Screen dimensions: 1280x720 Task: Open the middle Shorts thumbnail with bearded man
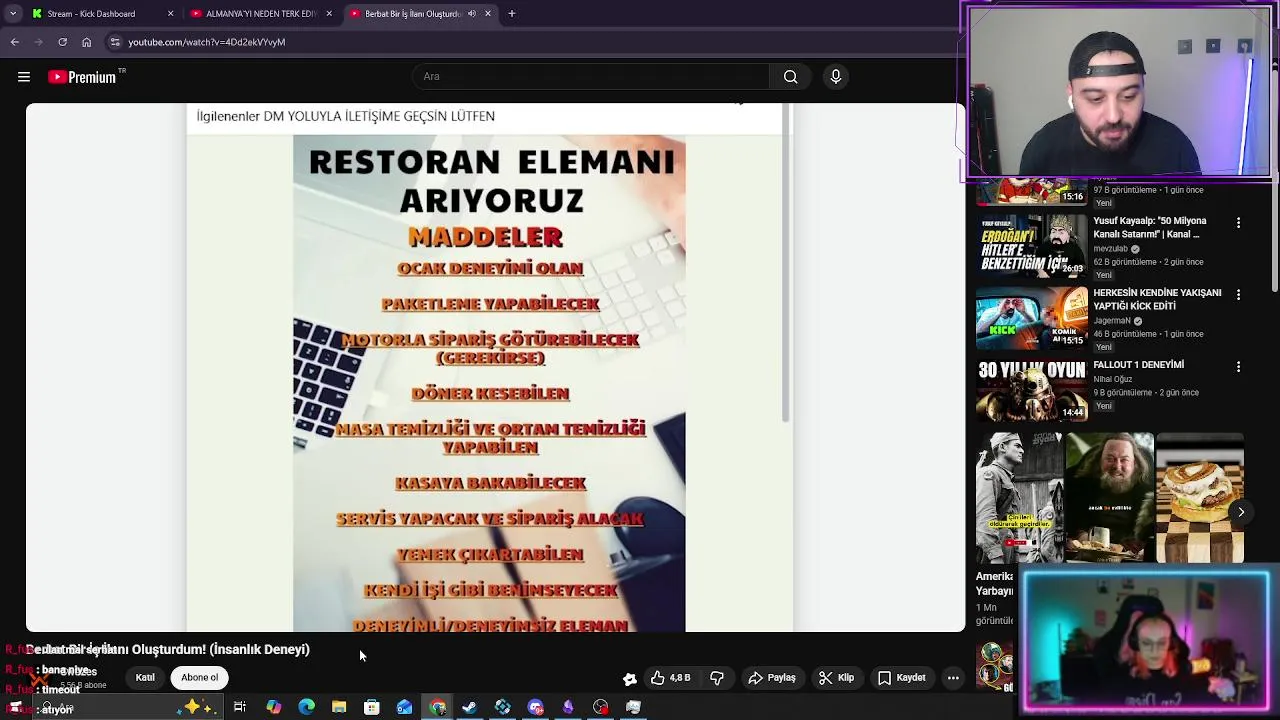[1109, 498]
